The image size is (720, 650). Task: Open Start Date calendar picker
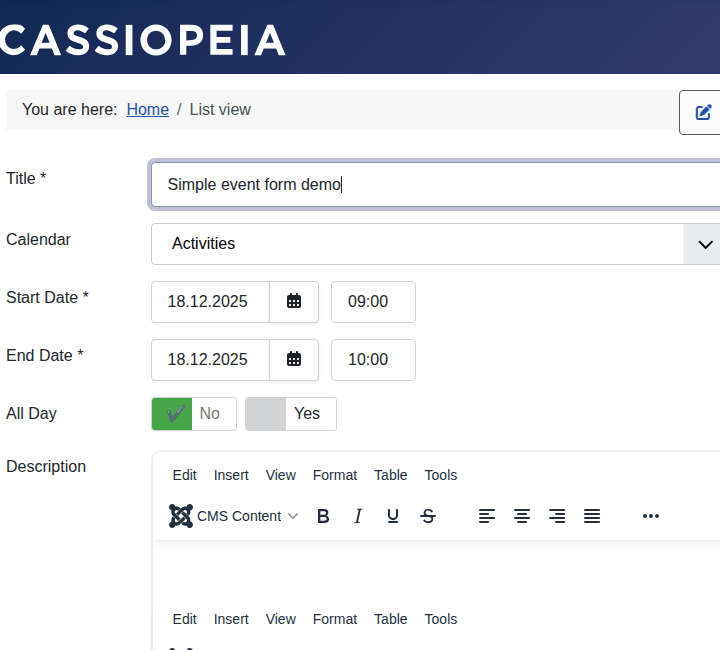tap(294, 301)
